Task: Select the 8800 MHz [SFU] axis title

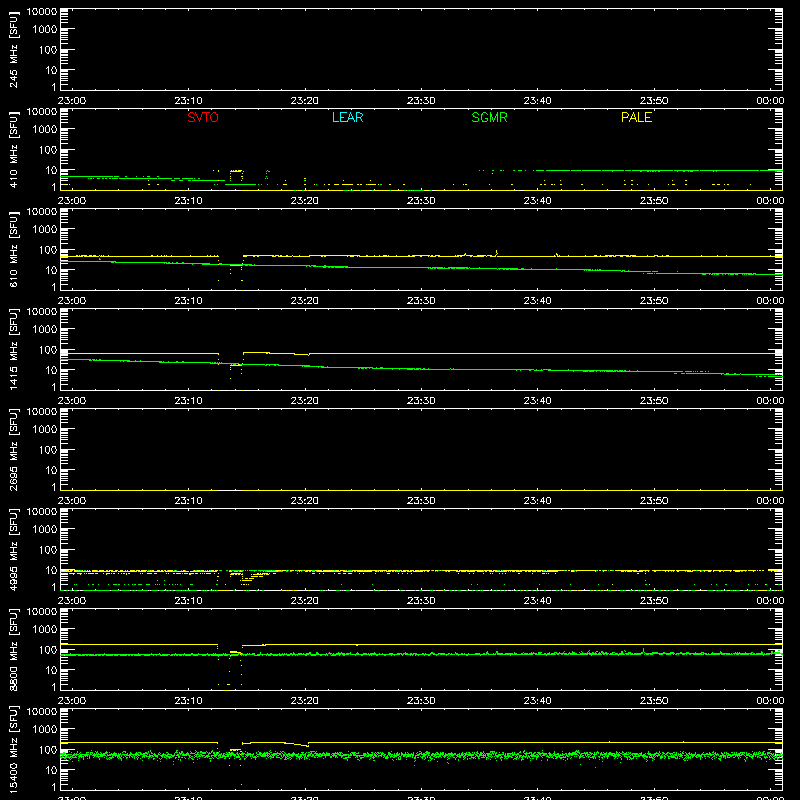Action: [14, 650]
